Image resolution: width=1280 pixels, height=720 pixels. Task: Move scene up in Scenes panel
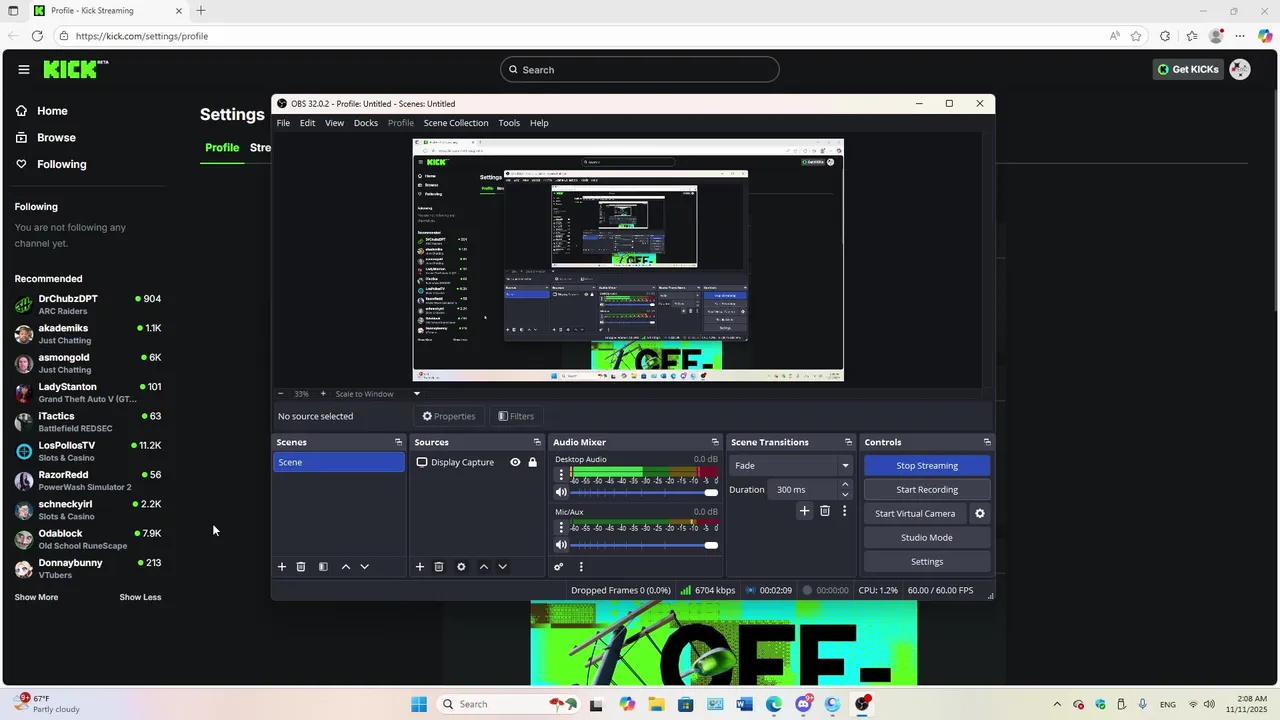tap(346, 567)
